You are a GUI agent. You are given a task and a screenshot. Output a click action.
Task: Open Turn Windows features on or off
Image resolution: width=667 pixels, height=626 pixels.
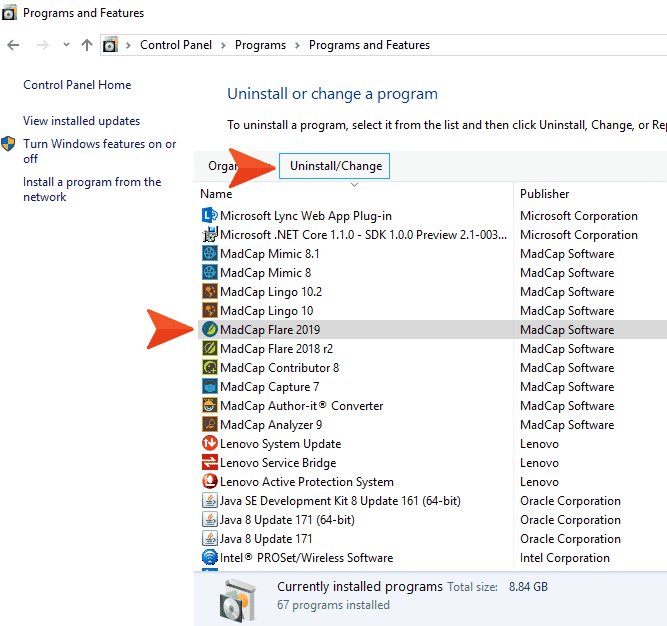tap(100, 151)
